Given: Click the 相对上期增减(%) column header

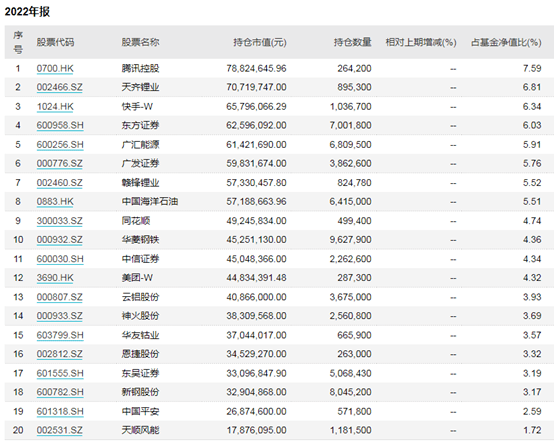Looking at the screenshot, I should click(421, 42).
